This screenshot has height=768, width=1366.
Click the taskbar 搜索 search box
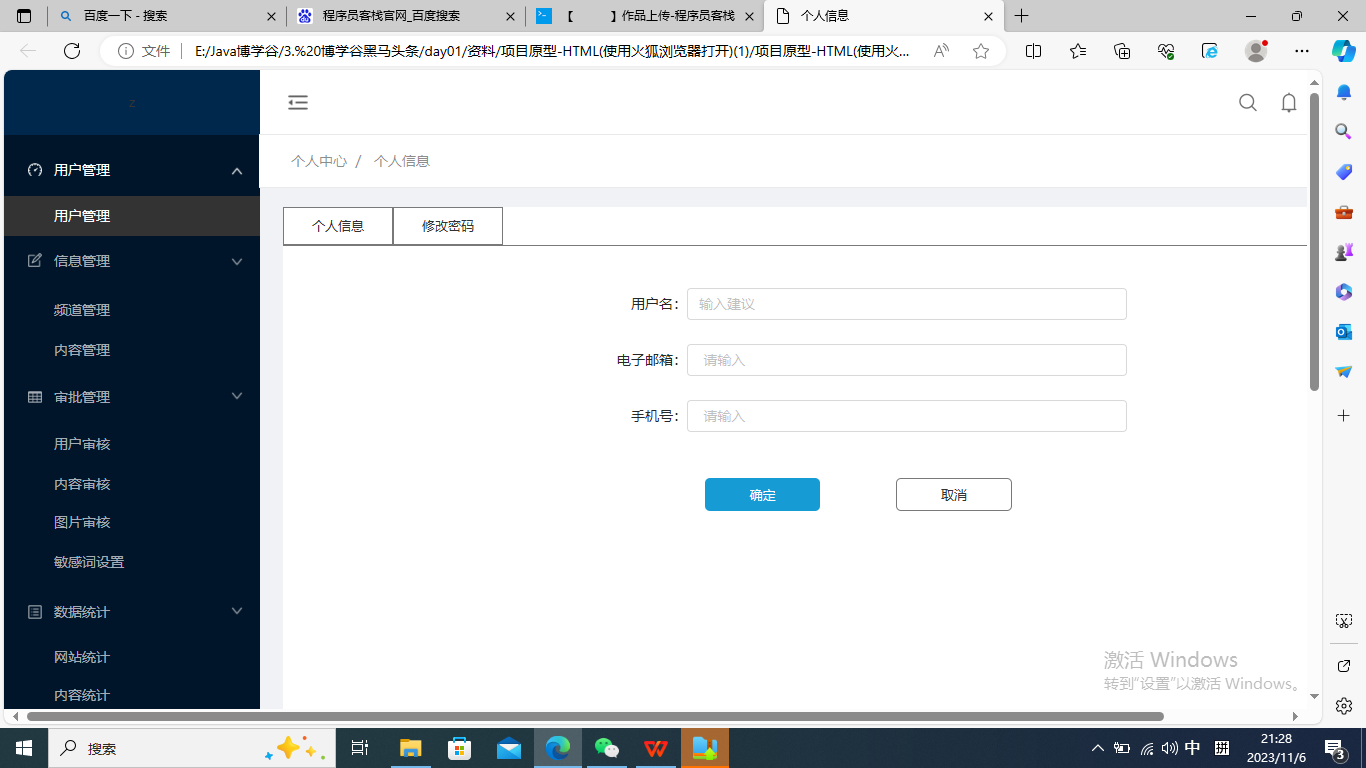pos(190,748)
